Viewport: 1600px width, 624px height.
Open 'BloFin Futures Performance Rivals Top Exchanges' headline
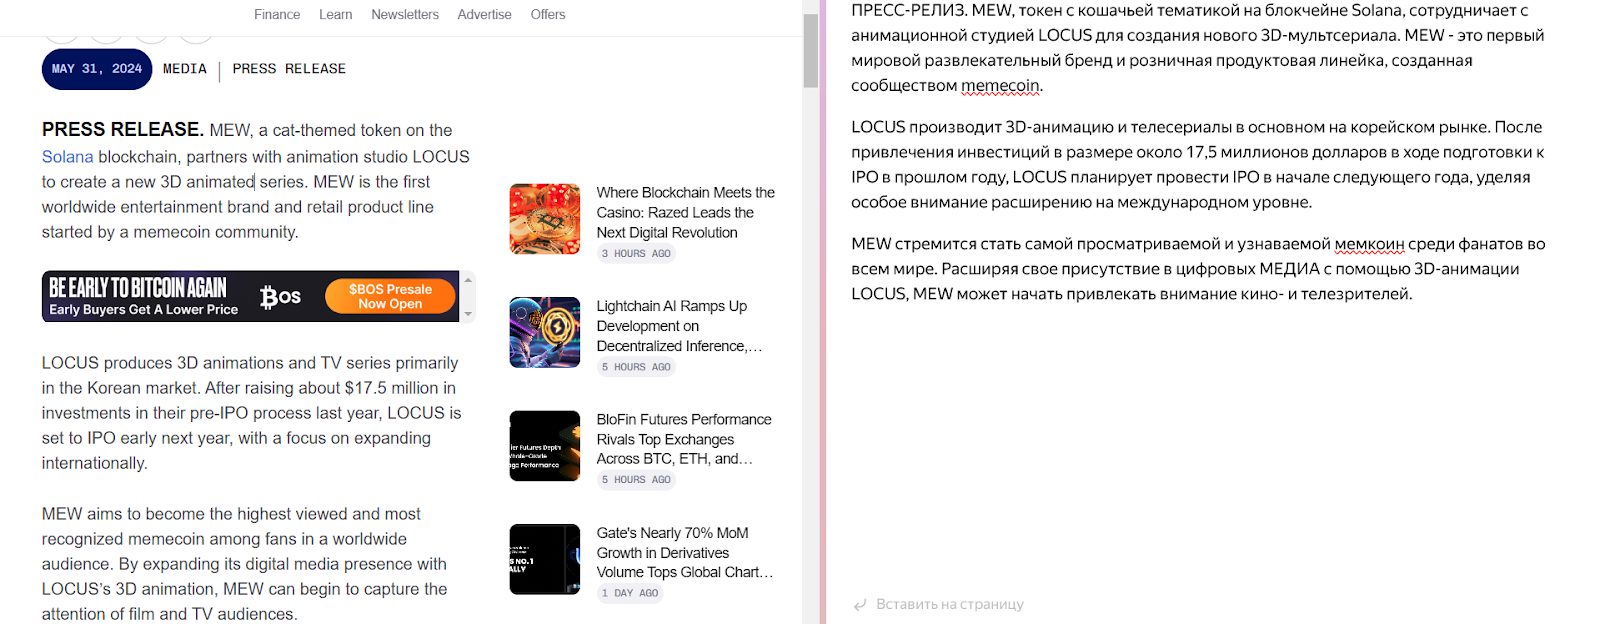tap(684, 439)
